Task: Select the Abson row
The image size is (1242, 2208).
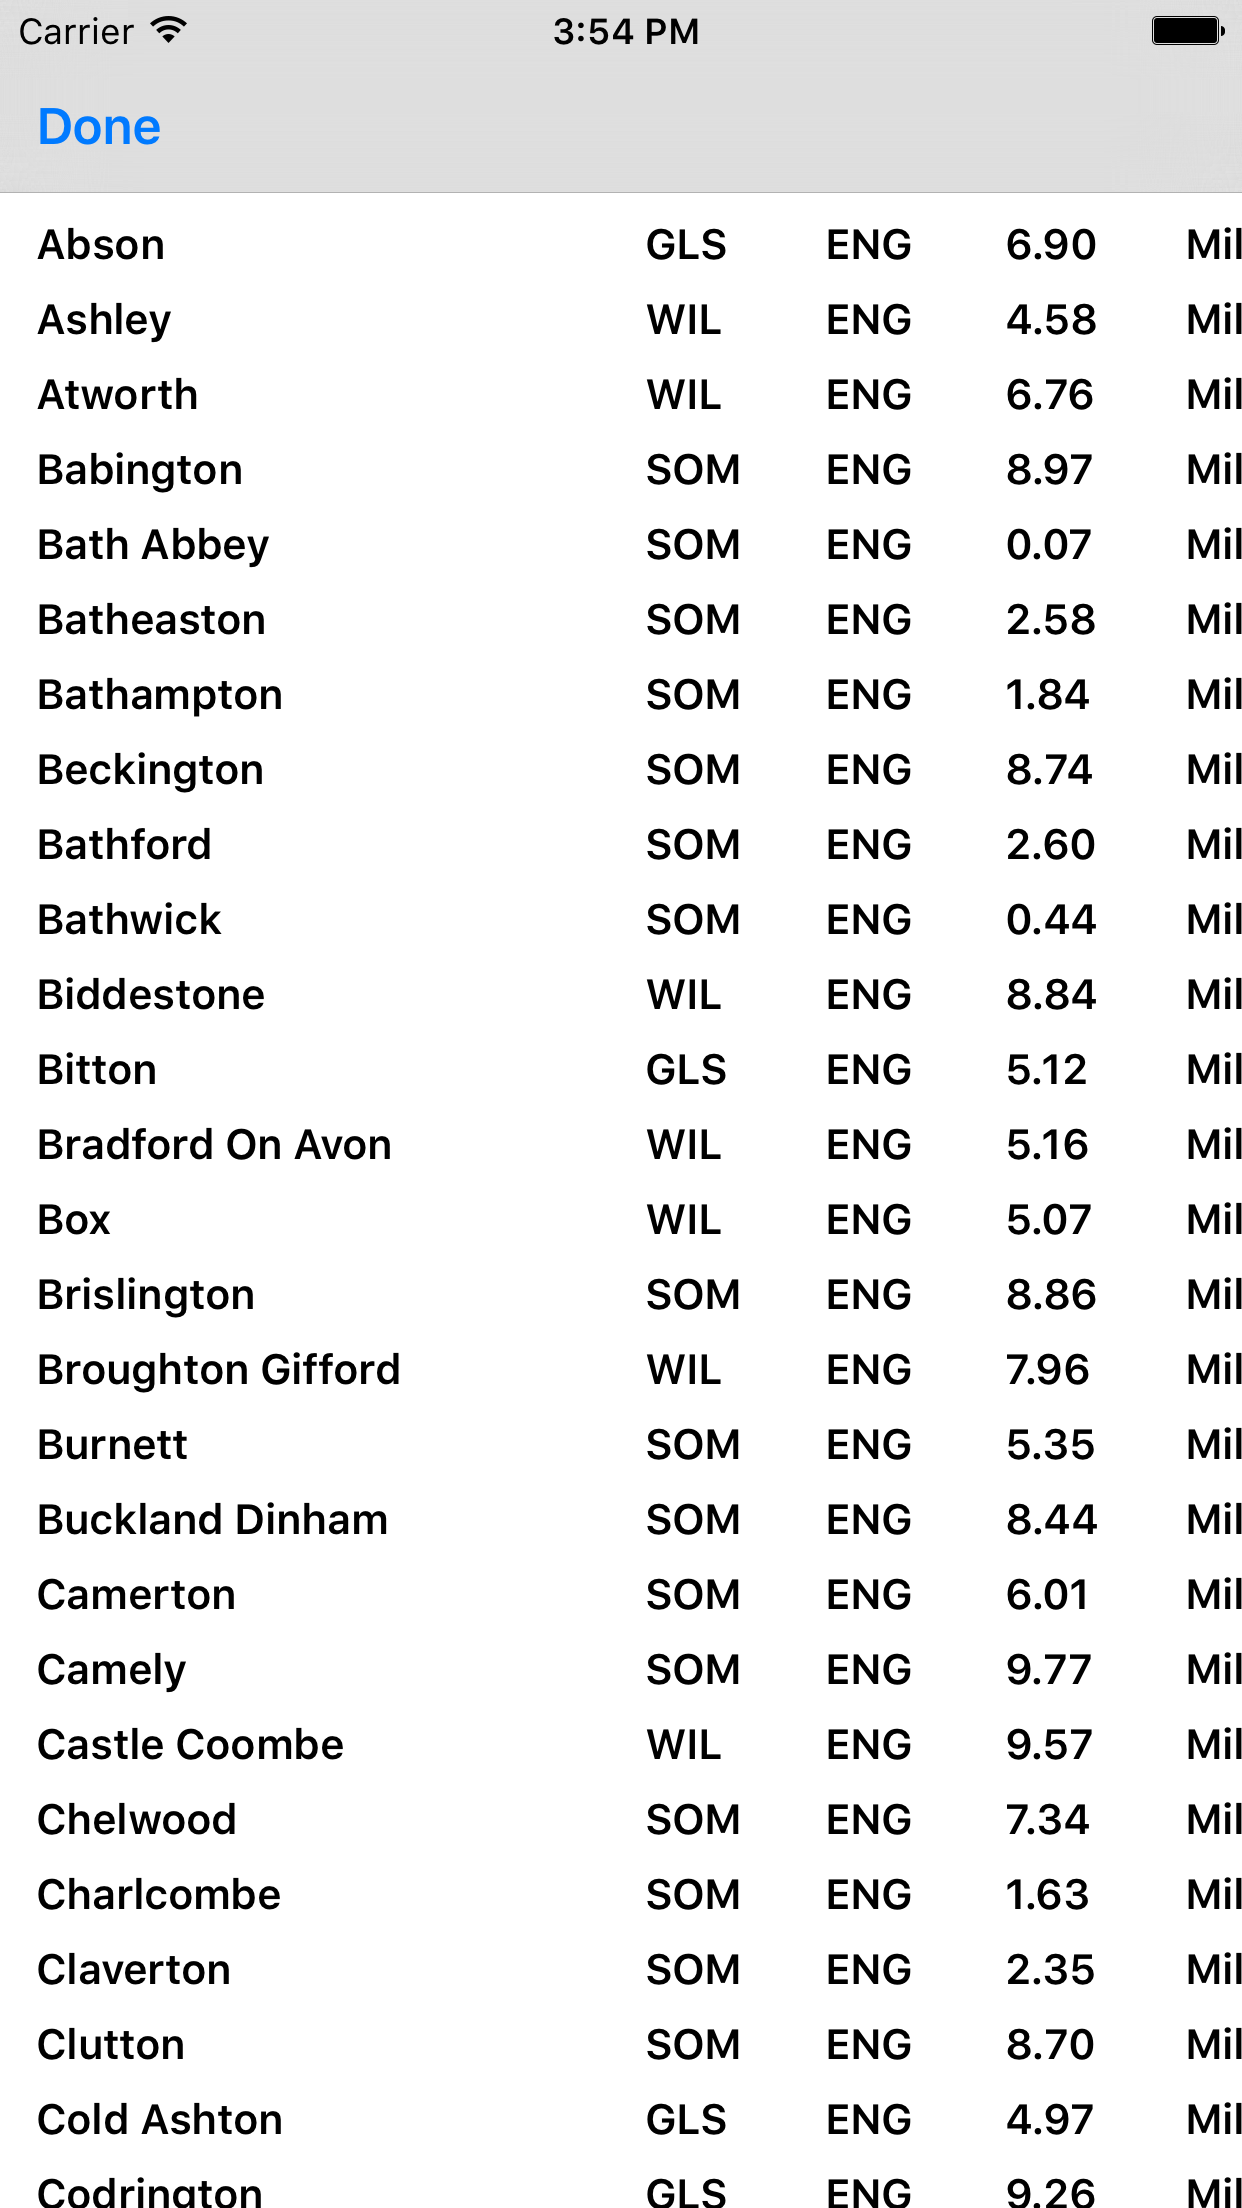Action: point(621,245)
